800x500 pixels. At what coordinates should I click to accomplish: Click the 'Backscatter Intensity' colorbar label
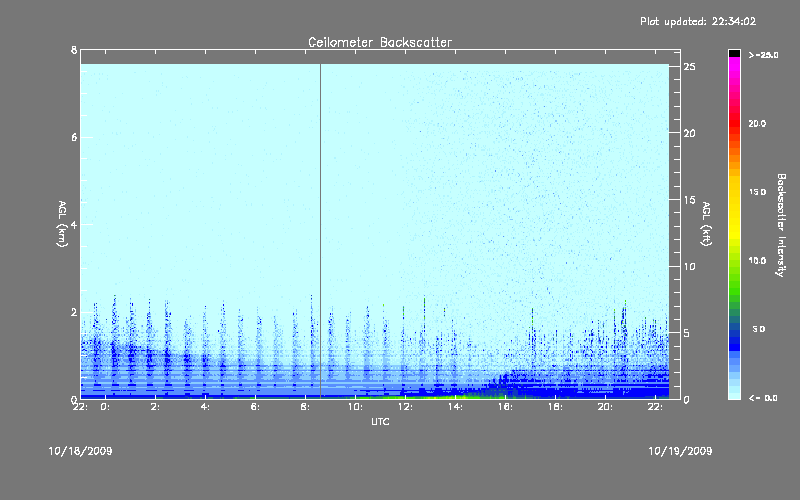click(x=781, y=225)
